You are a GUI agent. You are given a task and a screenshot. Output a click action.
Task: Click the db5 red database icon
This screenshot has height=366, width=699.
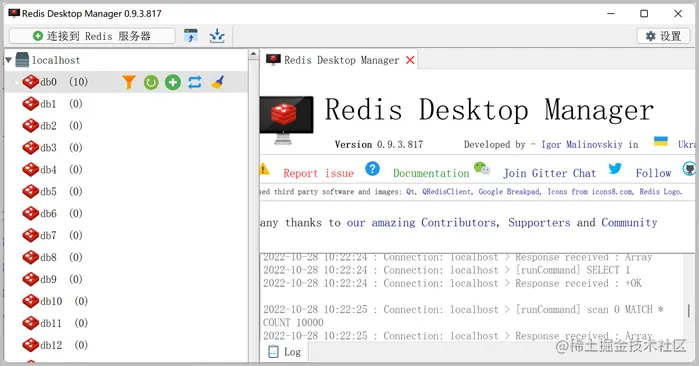point(30,191)
